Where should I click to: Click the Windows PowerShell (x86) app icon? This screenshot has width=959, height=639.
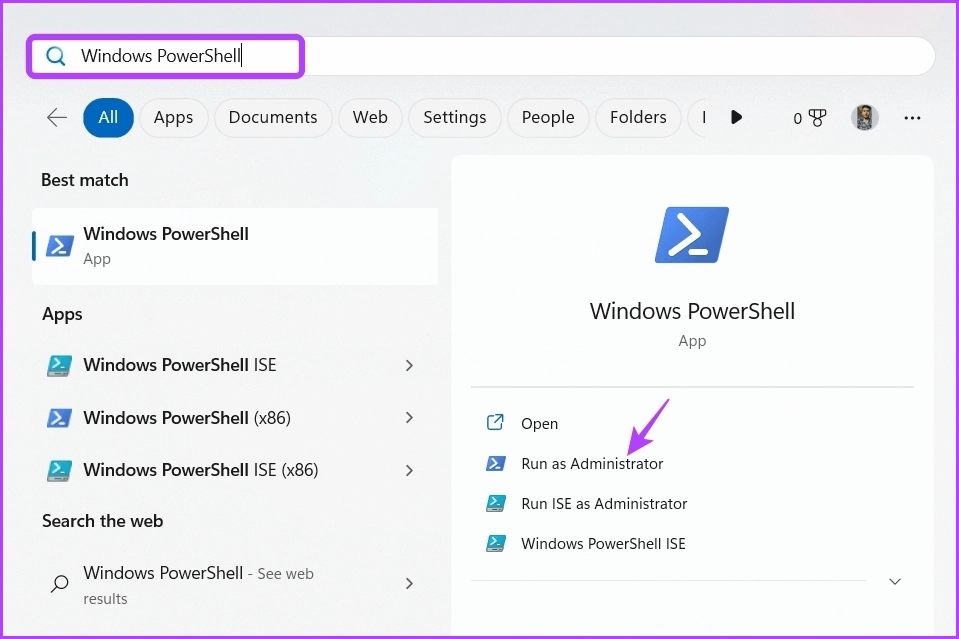click(x=59, y=418)
